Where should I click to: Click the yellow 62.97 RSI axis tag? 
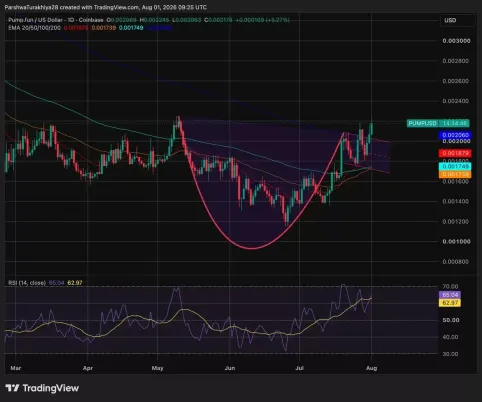click(x=450, y=303)
